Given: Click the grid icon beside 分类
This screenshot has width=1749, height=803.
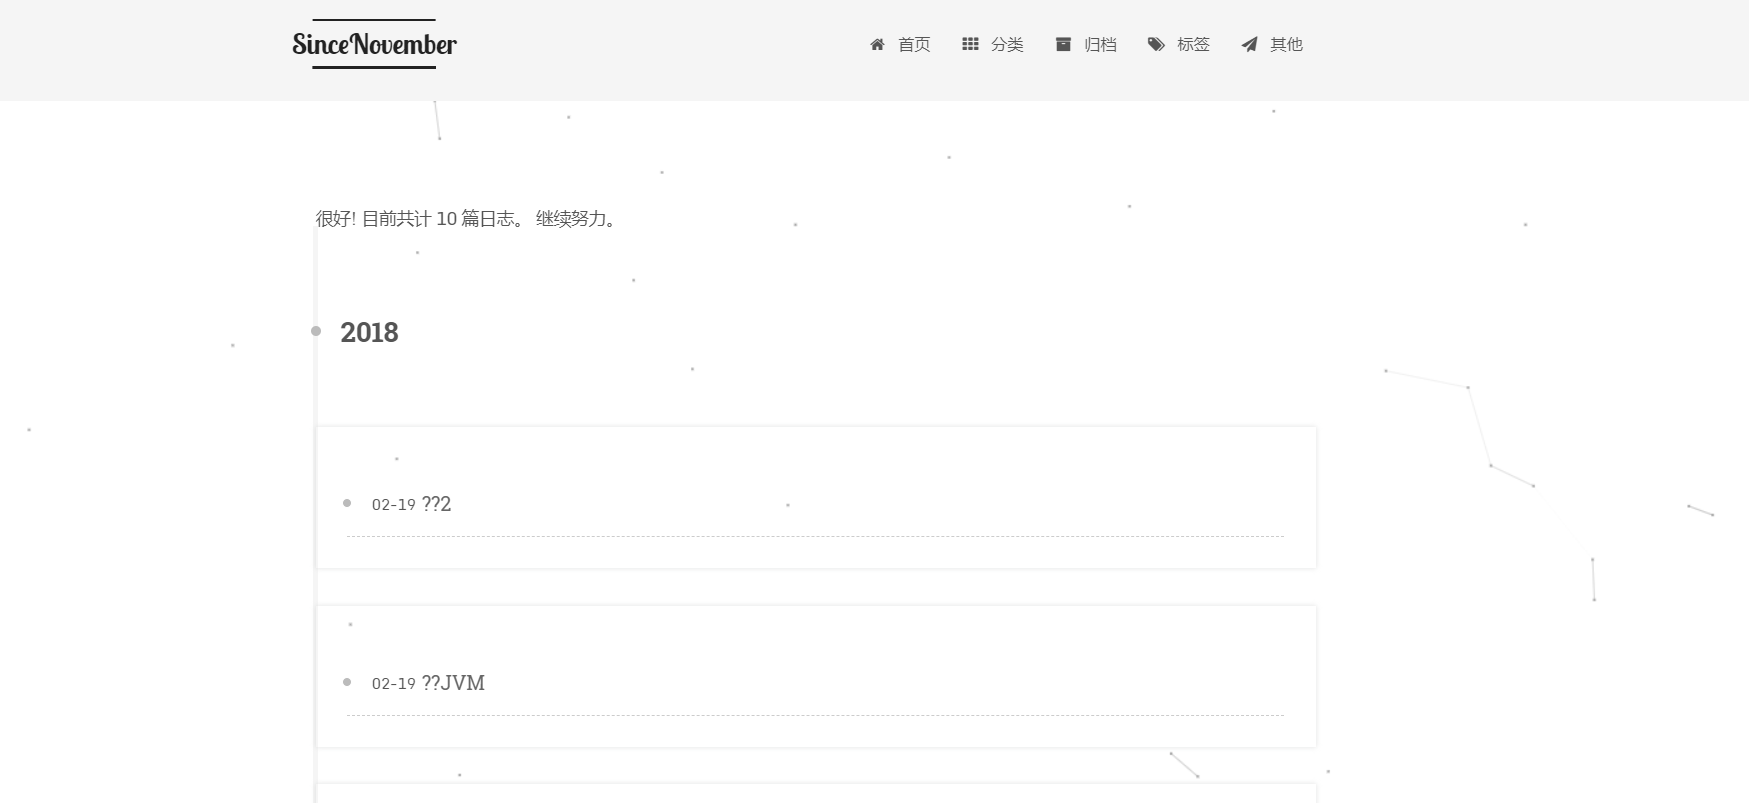Looking at the screenshot, I should coord(970,44).
